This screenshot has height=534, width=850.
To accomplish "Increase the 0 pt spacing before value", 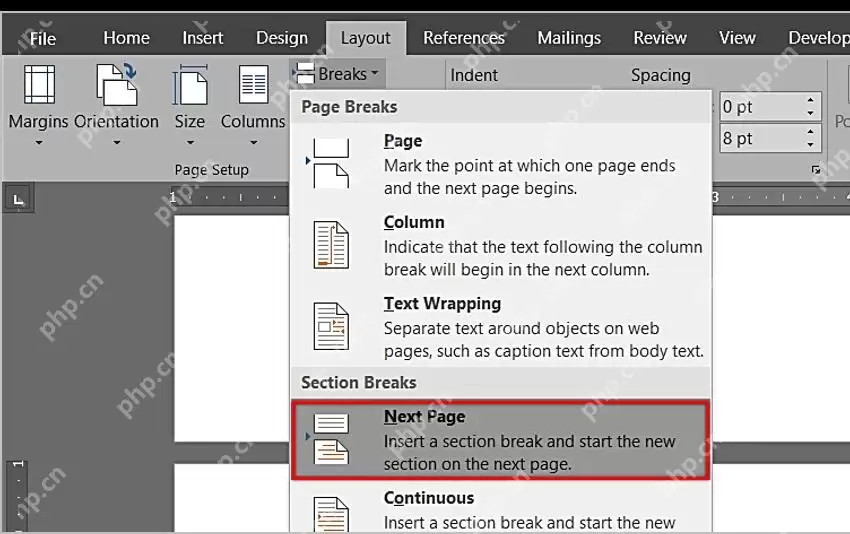I will point(810,100).
